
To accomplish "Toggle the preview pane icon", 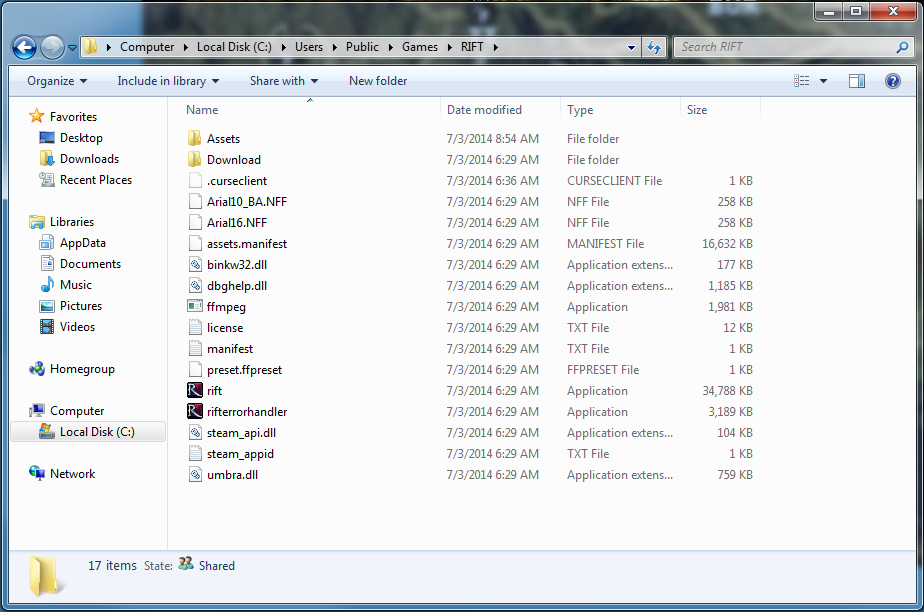I will [857, 81].
